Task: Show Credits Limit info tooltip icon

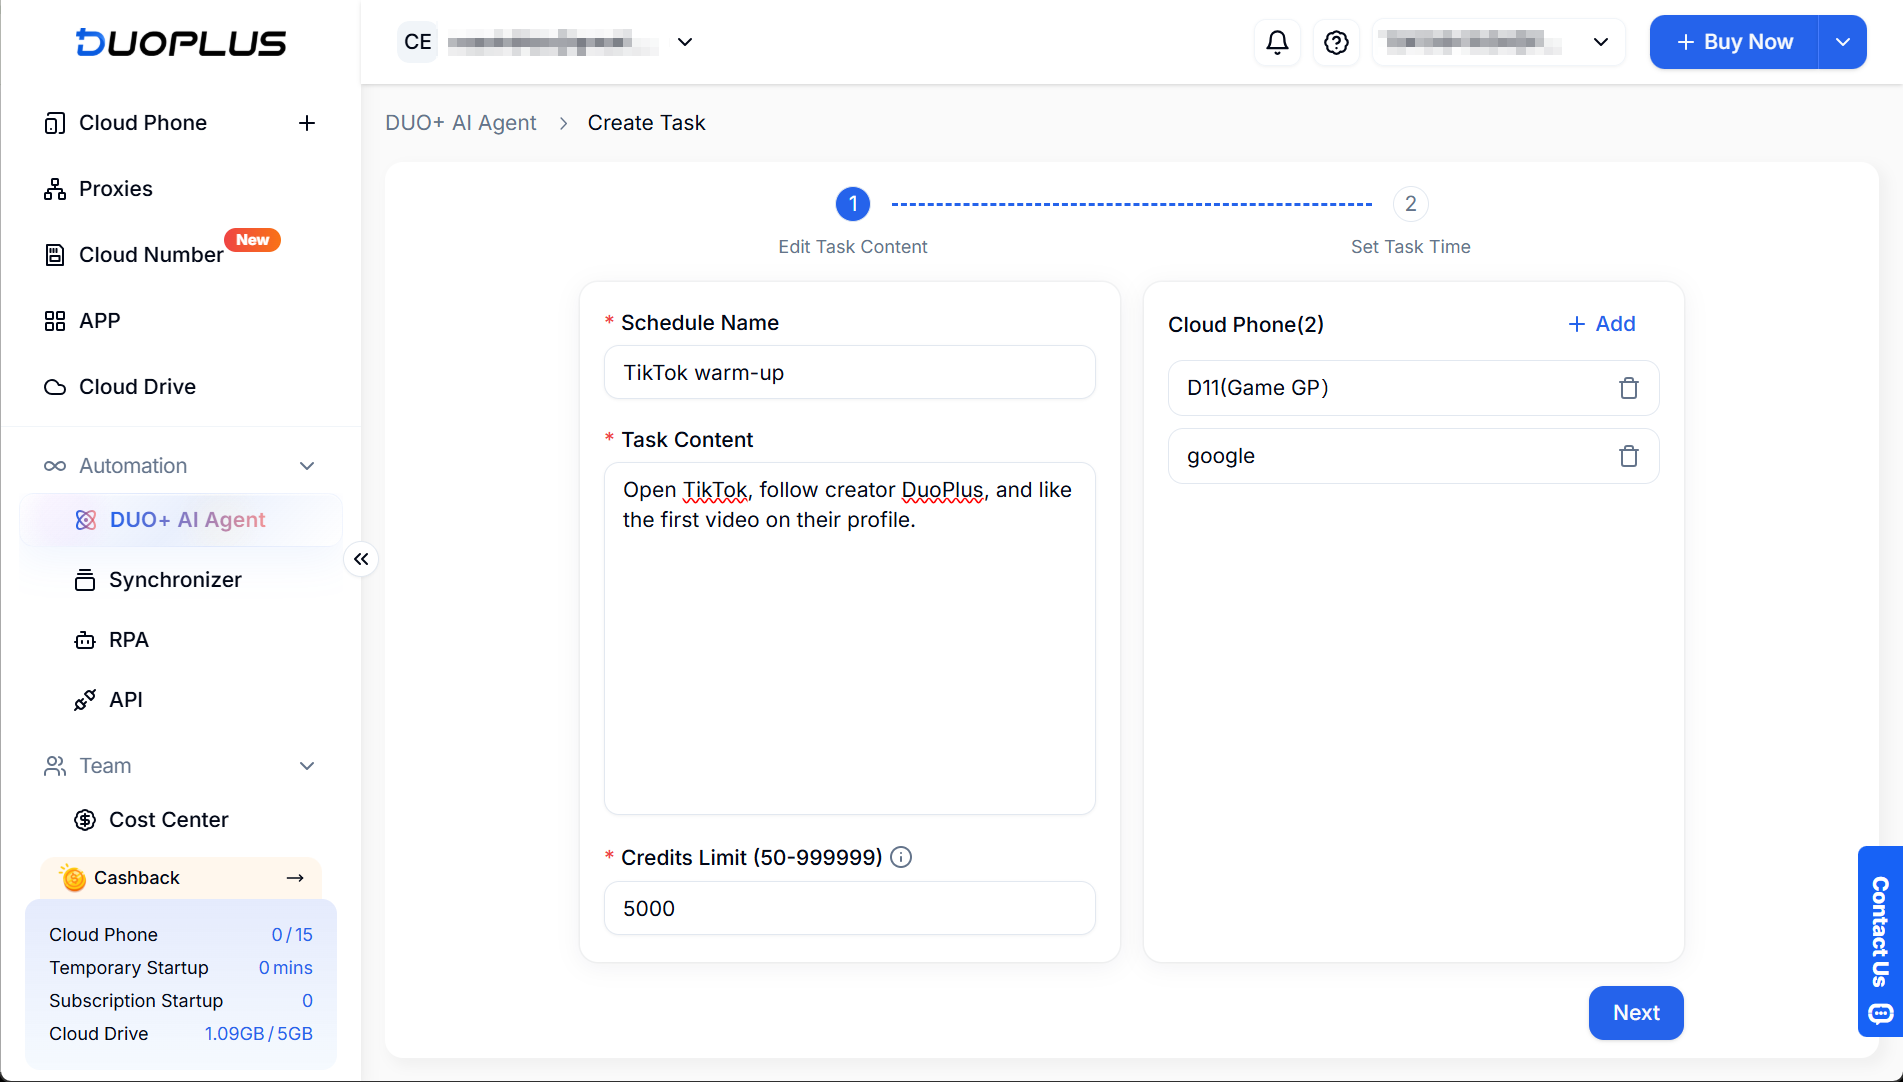Action: (x=901, y=857)
